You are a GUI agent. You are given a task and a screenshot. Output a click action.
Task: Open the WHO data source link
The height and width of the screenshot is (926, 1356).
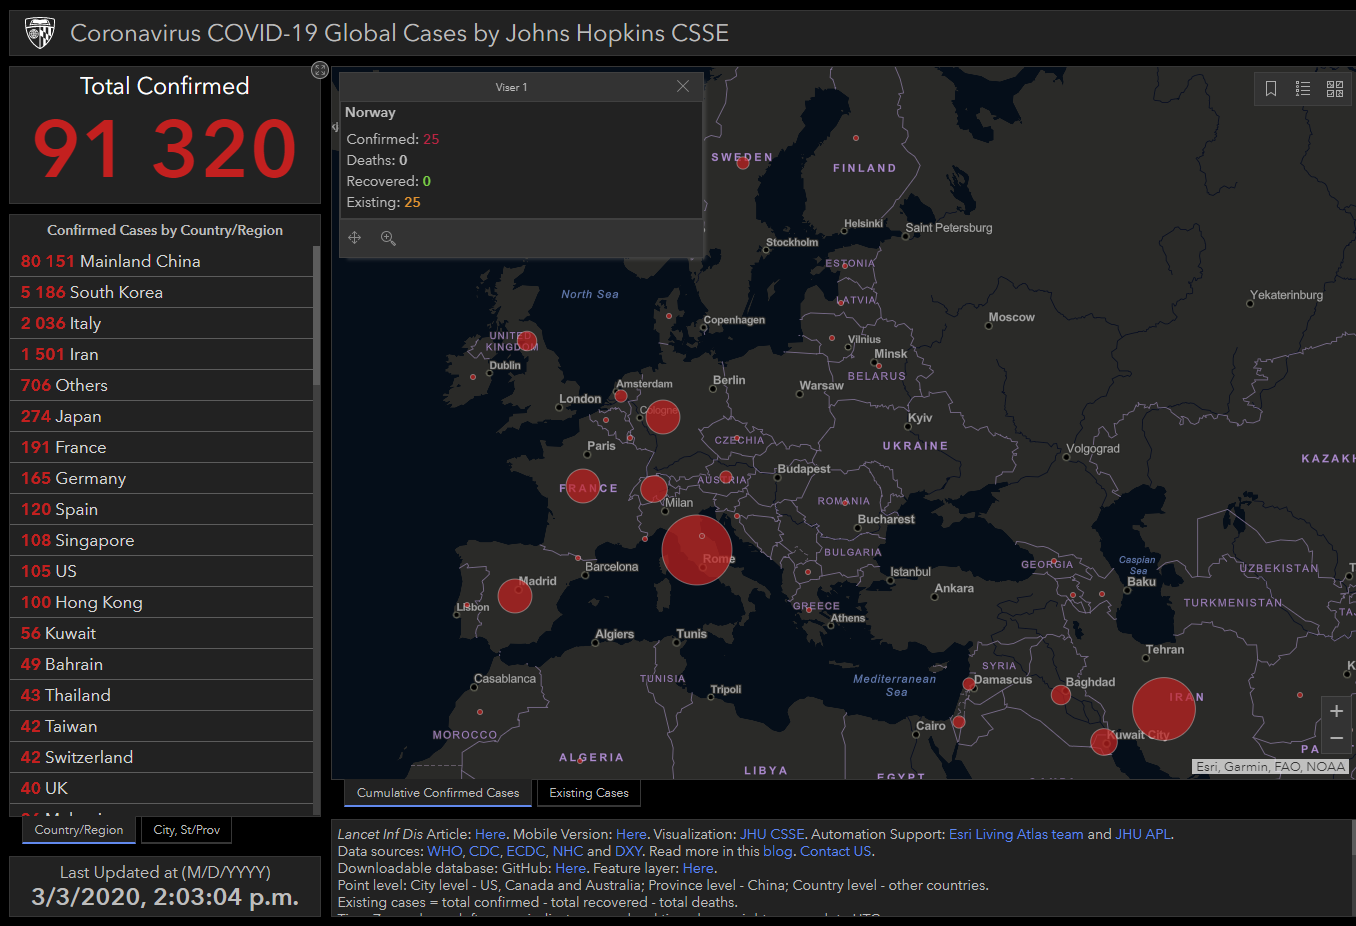coord(445,851)
